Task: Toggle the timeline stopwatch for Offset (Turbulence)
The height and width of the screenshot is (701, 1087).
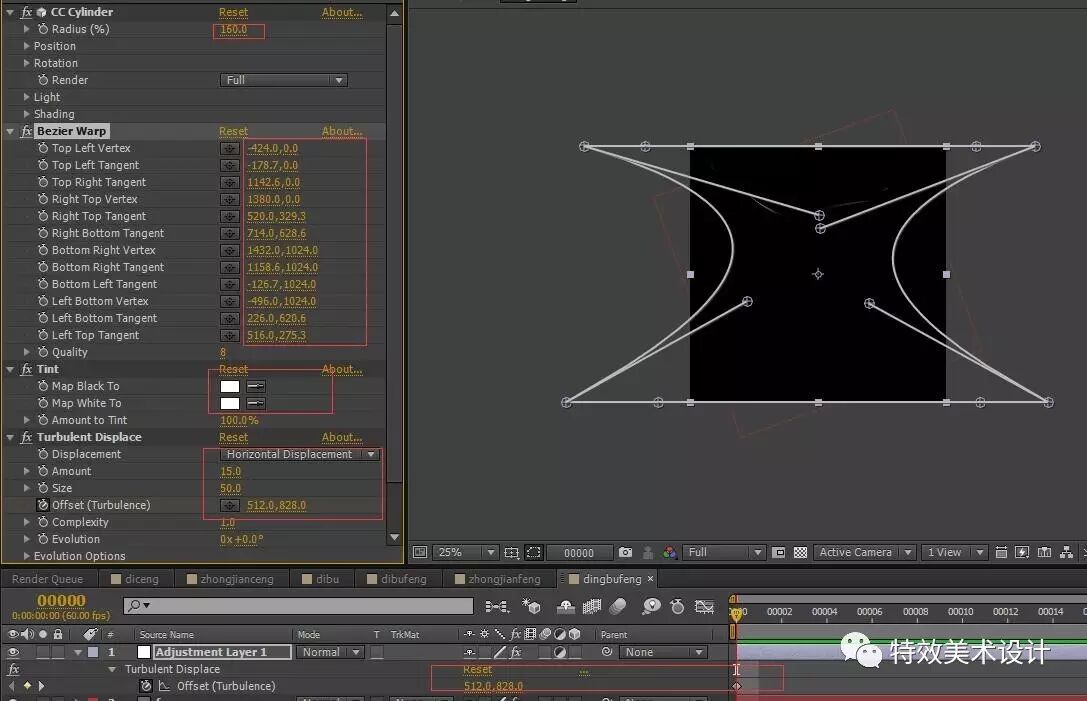Action: (x=146, y=686)
